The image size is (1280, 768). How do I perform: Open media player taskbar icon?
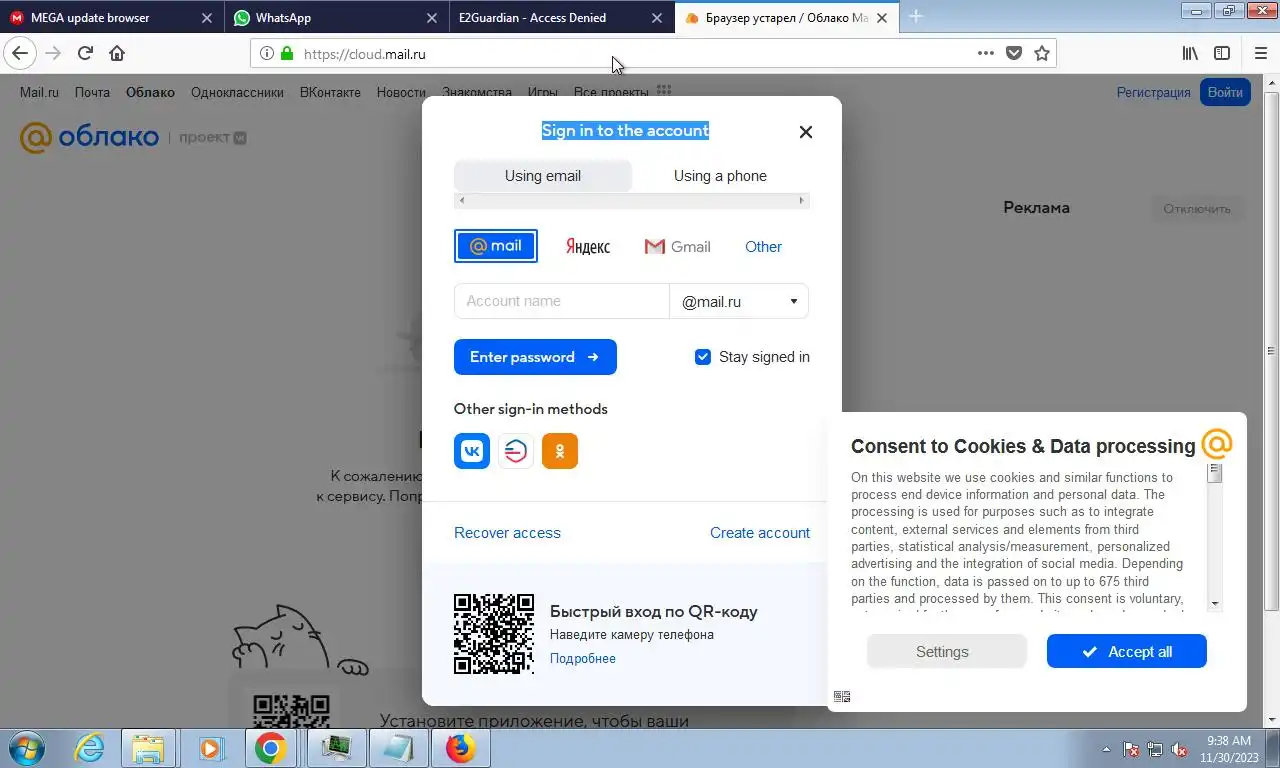pyautogui.click(x=210, y=748)
